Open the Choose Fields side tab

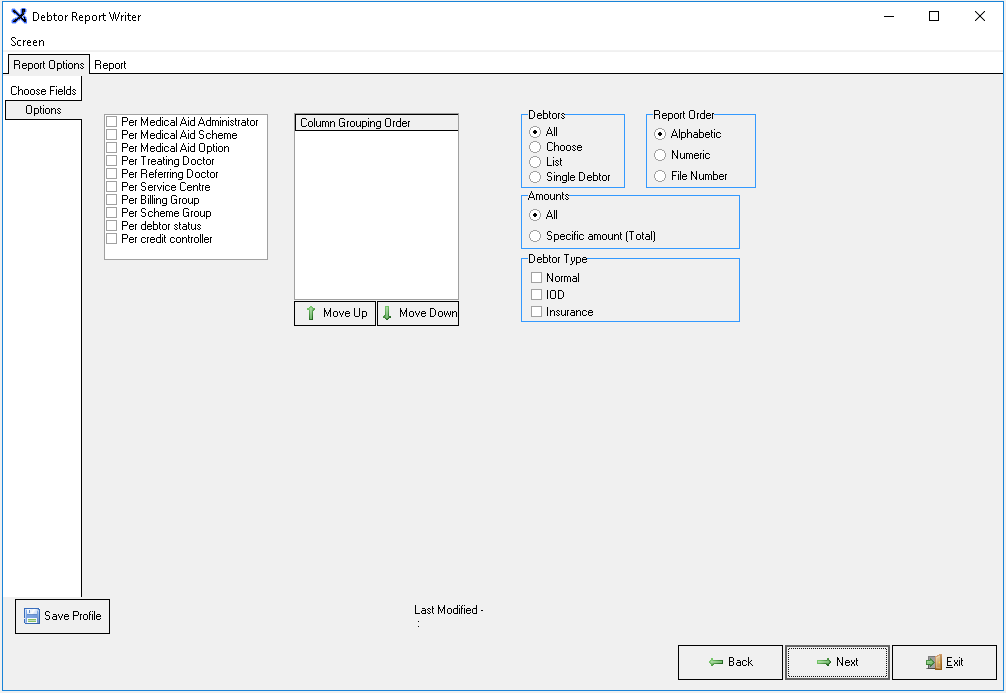click(x=43, y=91)
